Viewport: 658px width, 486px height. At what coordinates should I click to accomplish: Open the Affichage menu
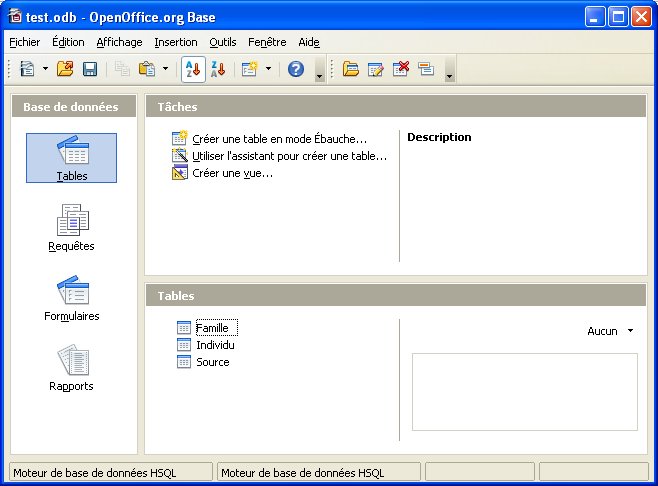[119, 42]
